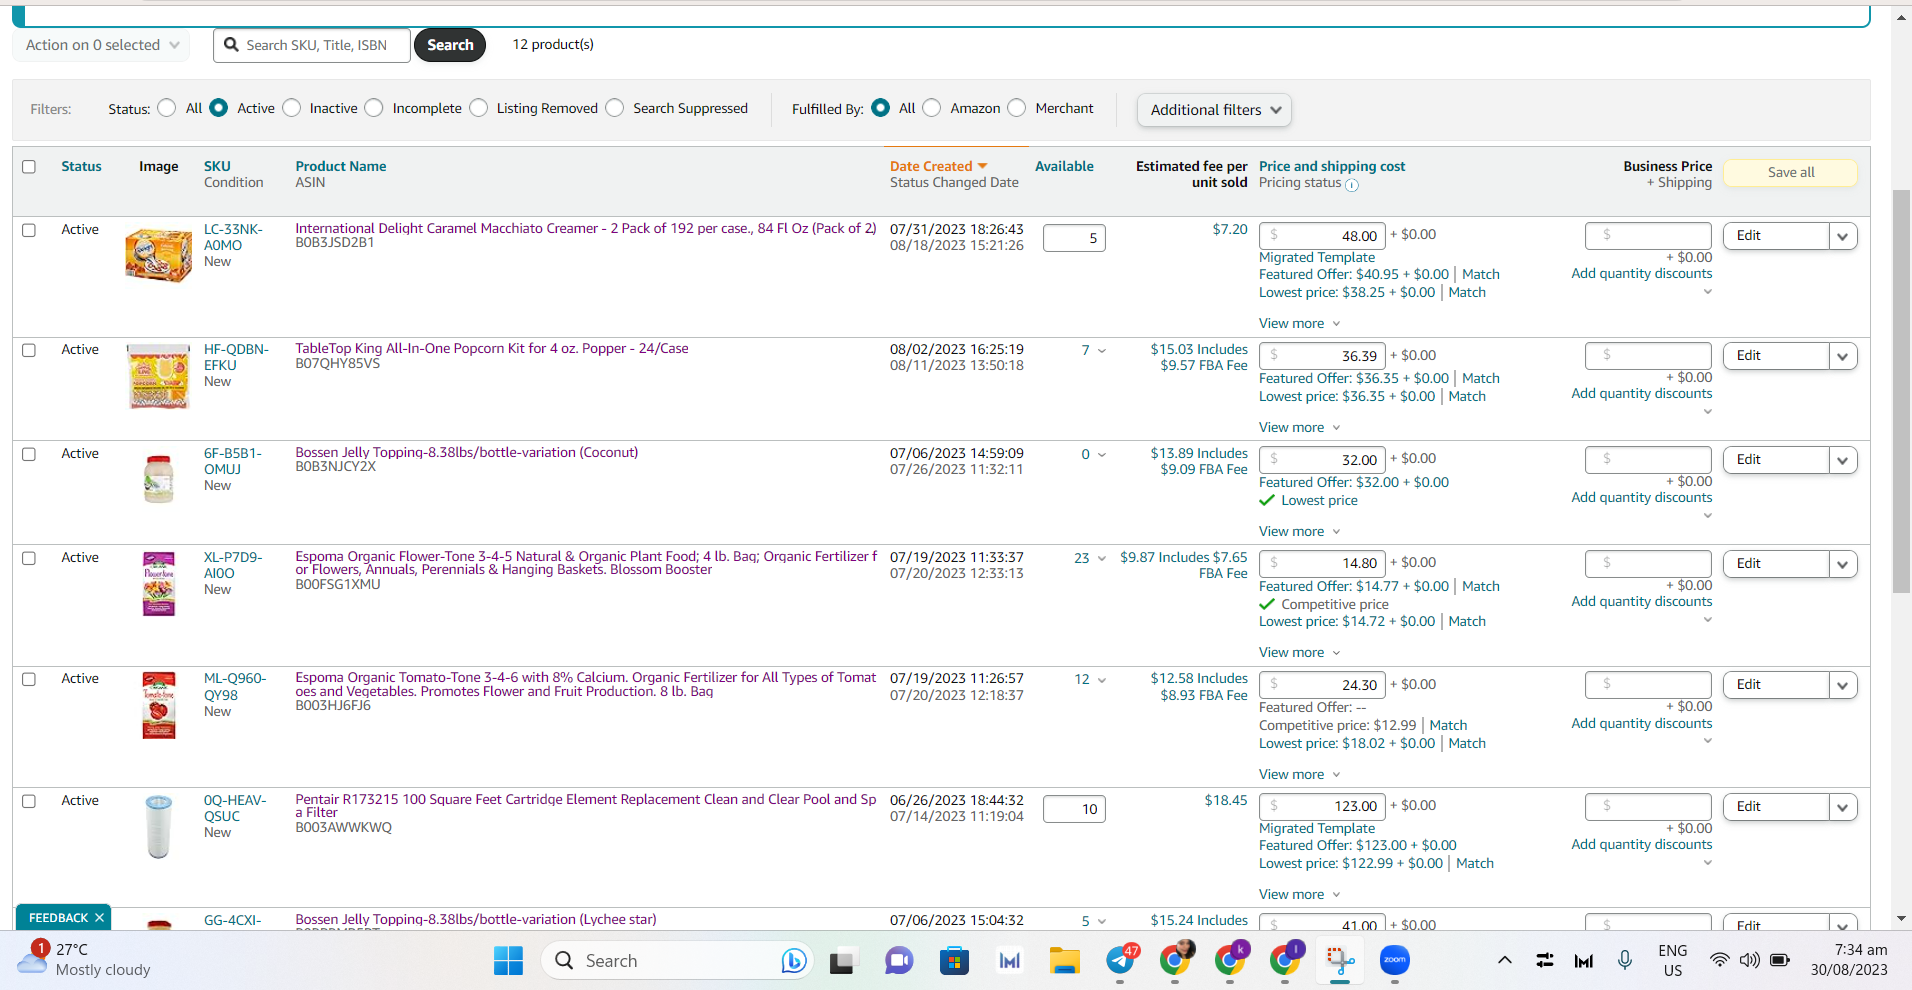Click the Search button
The height and width of the screenshot is (990, 1912).
point(450,45)
